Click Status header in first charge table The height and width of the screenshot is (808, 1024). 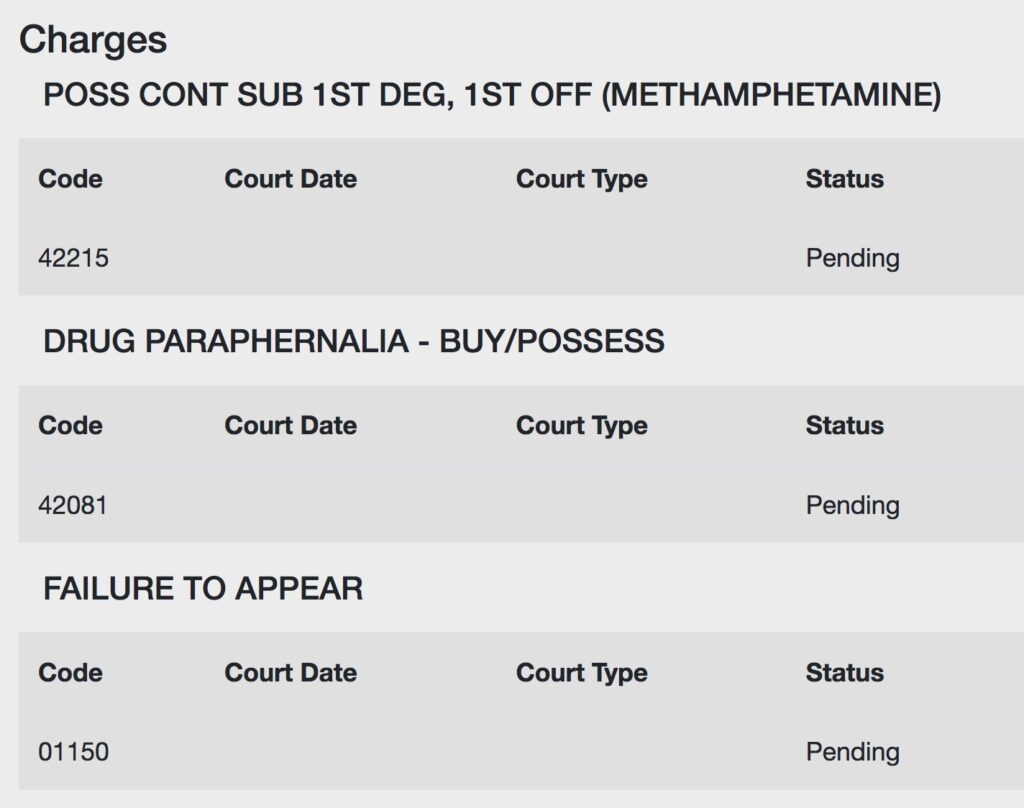(x=844, y=178)
